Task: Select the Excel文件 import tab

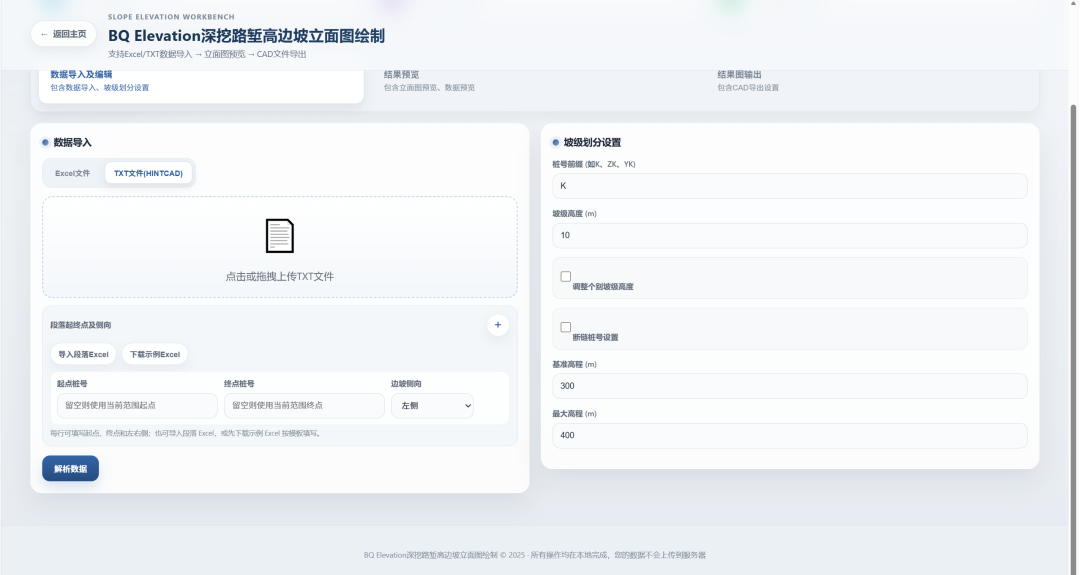Action: click(72, 174)
